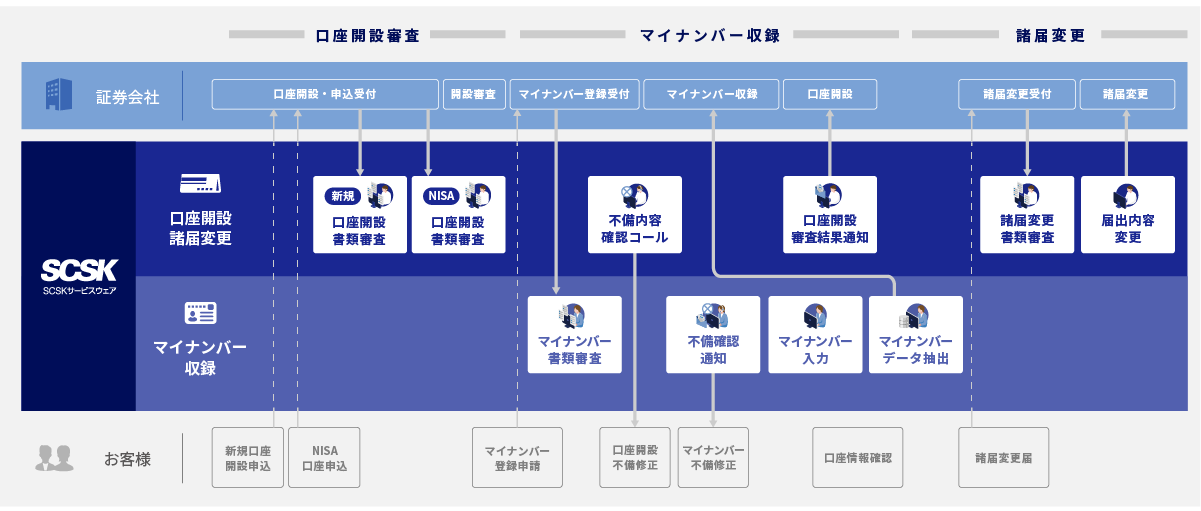Click the card icon above 口座開設 諸届変更 row label
Image resolution: width=1201 pixels, height=511 pixels.
point(200,183)
